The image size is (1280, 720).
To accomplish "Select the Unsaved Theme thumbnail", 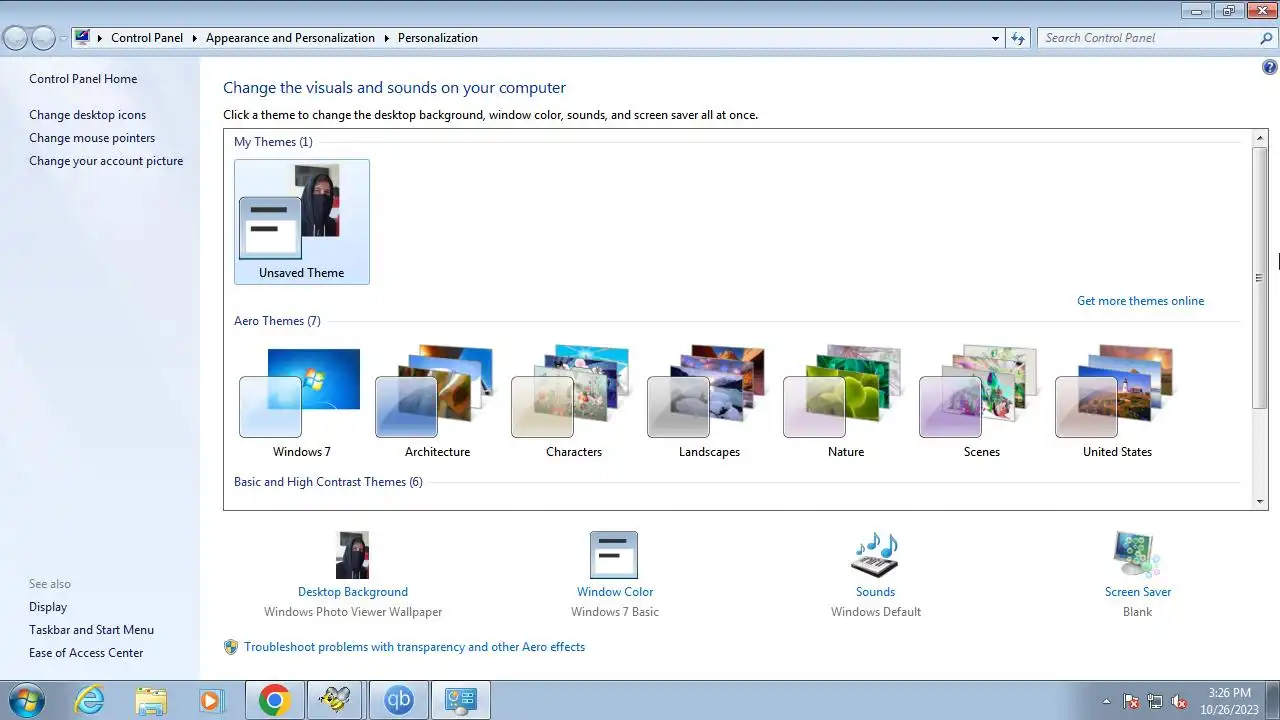I will [x=301, y=222].
